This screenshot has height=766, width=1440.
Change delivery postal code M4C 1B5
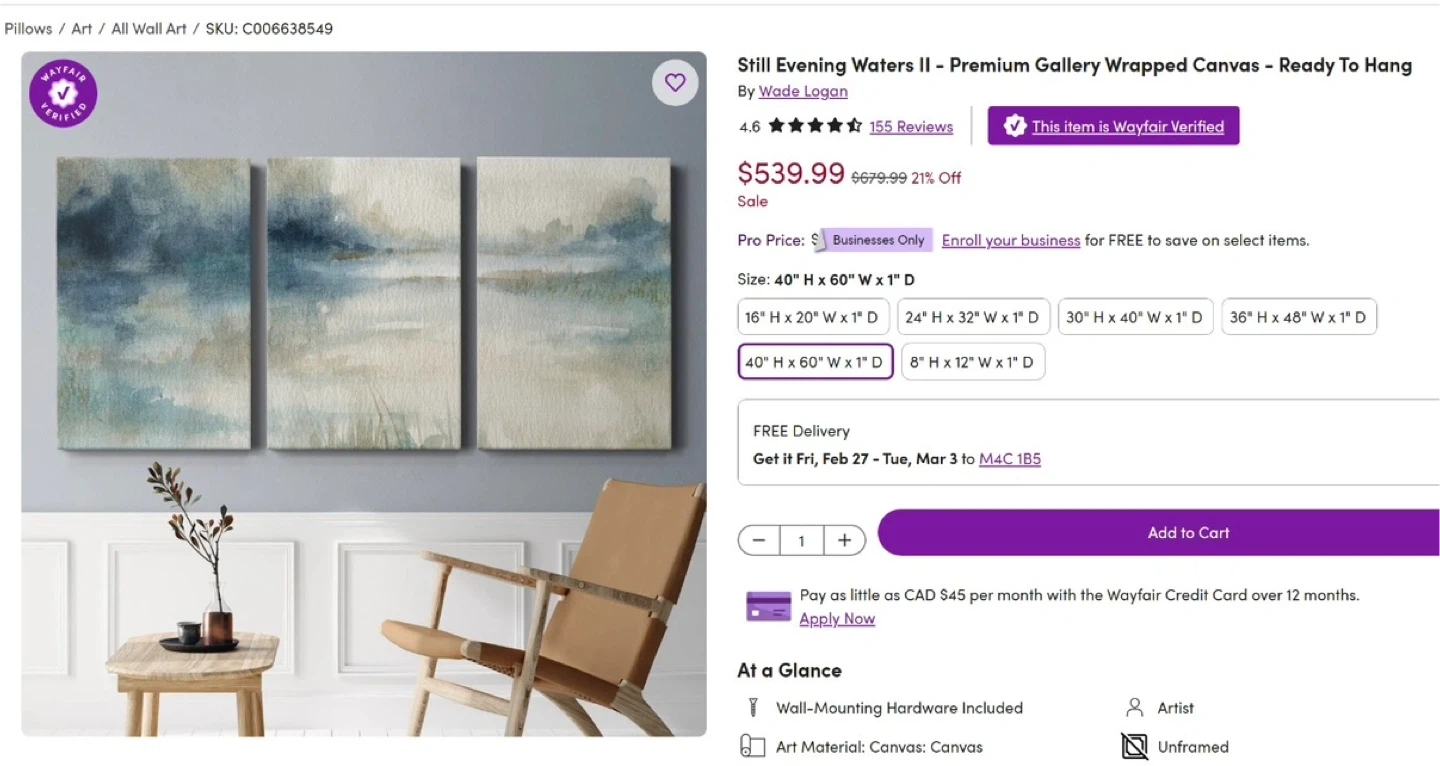click(x=1009, y=459)
